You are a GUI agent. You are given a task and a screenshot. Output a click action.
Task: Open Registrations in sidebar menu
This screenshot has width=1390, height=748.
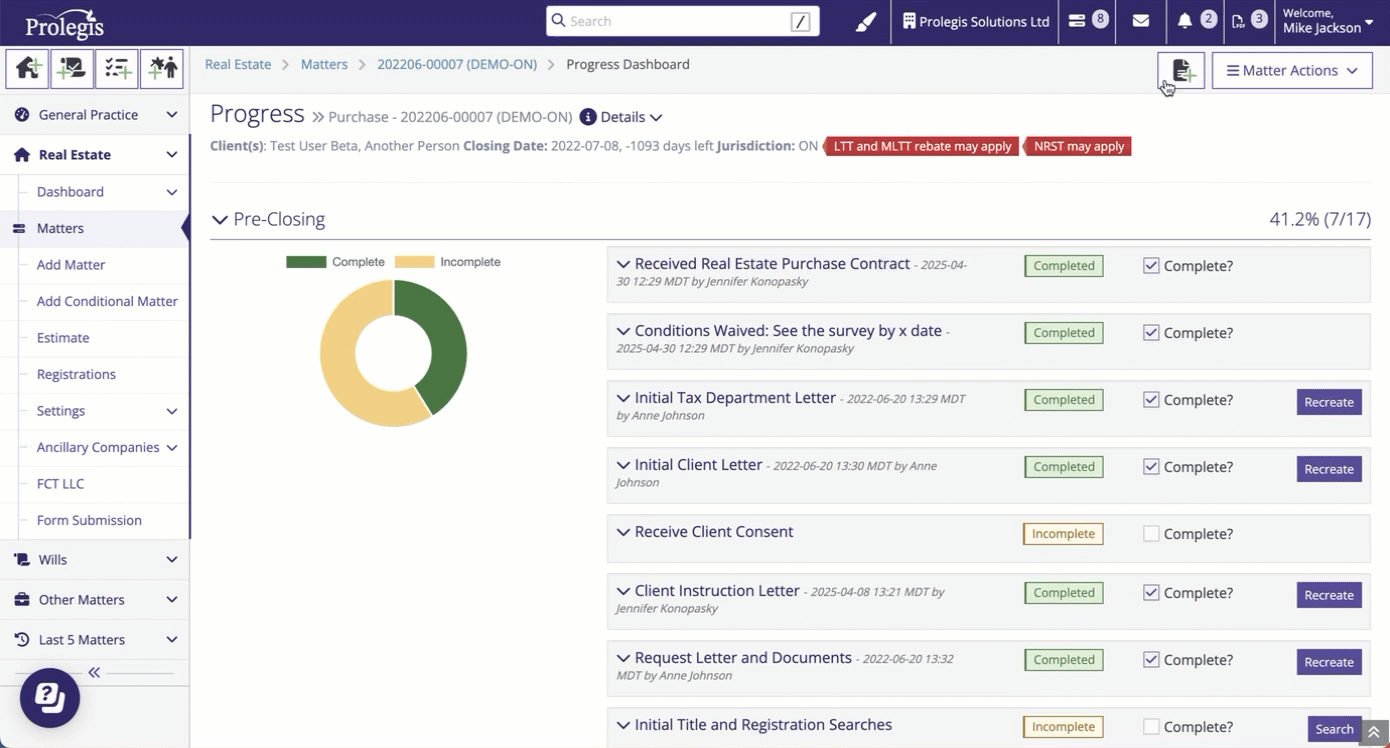pyautogui.click(x=76, y=374)
